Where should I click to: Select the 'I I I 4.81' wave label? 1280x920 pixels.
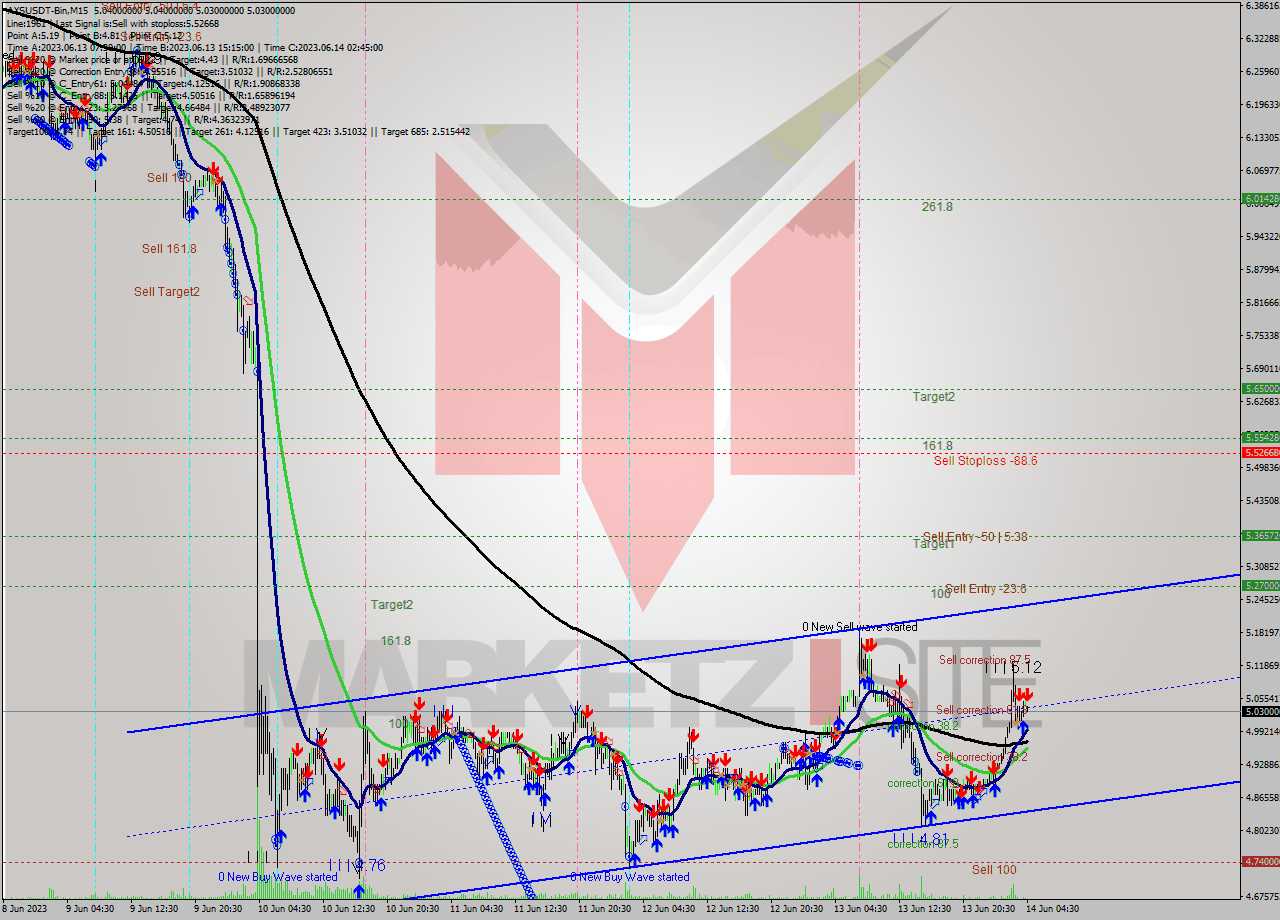[920, 838]
